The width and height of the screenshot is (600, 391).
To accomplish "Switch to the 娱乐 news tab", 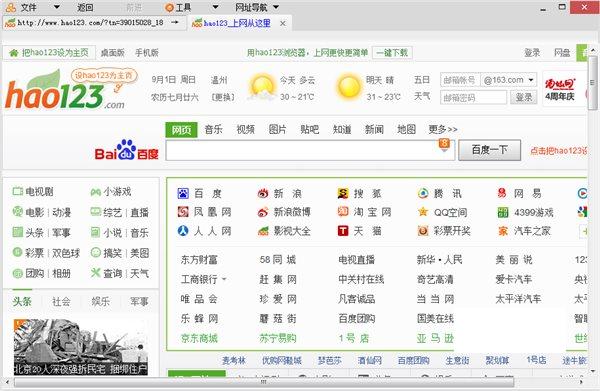I will tap(101, 301).
